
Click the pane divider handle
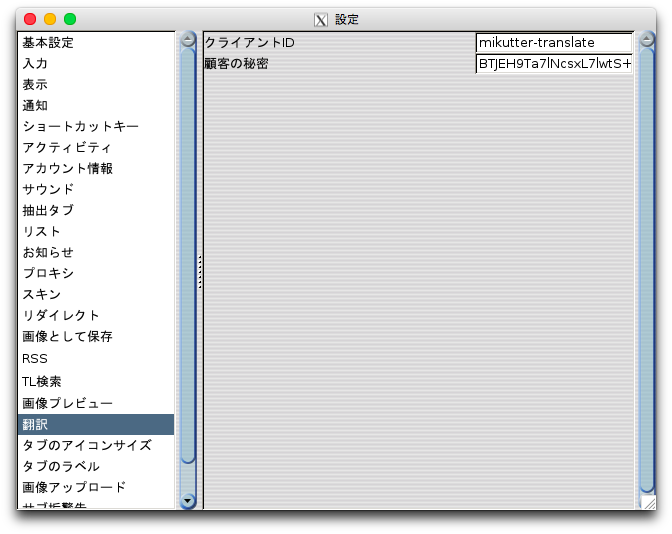tap(200, 272)
